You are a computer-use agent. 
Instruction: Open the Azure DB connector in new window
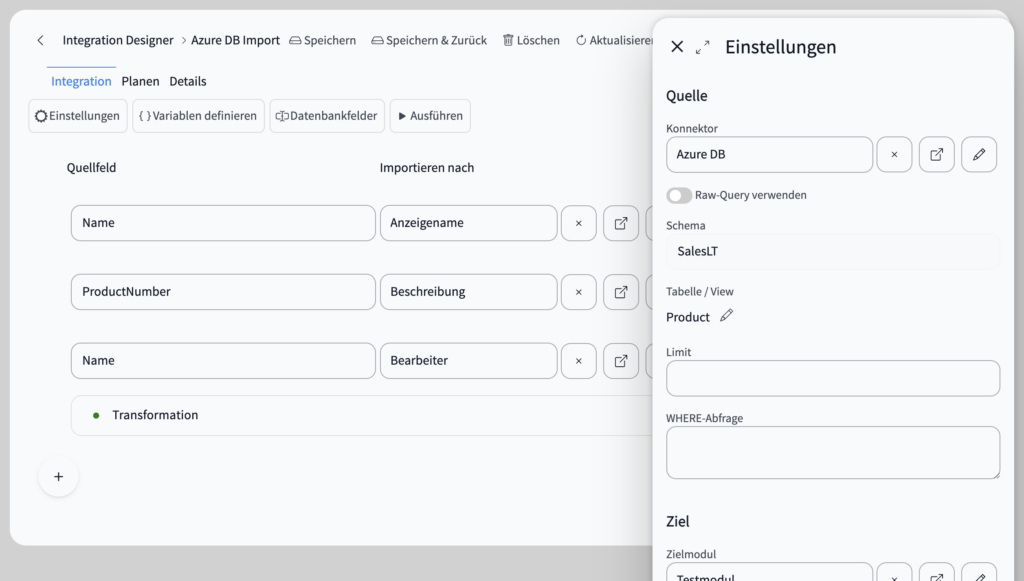tap(937, 155)
